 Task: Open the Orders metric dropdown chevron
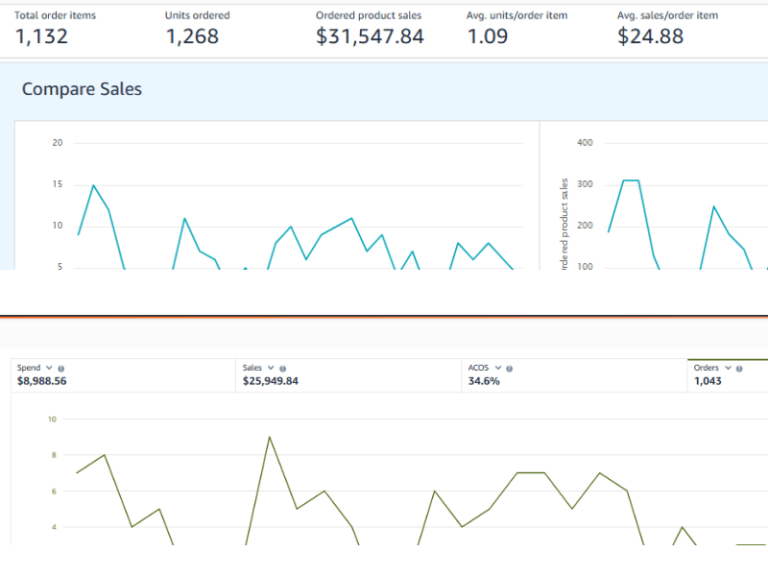coord(729,369)
